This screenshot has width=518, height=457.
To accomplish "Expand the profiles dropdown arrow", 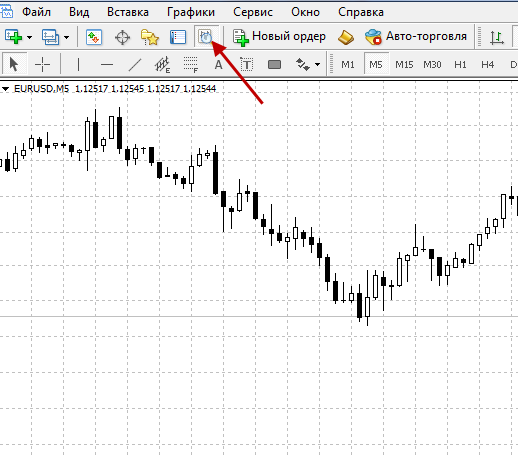I will pyautogui.click(x=66, y=37).
